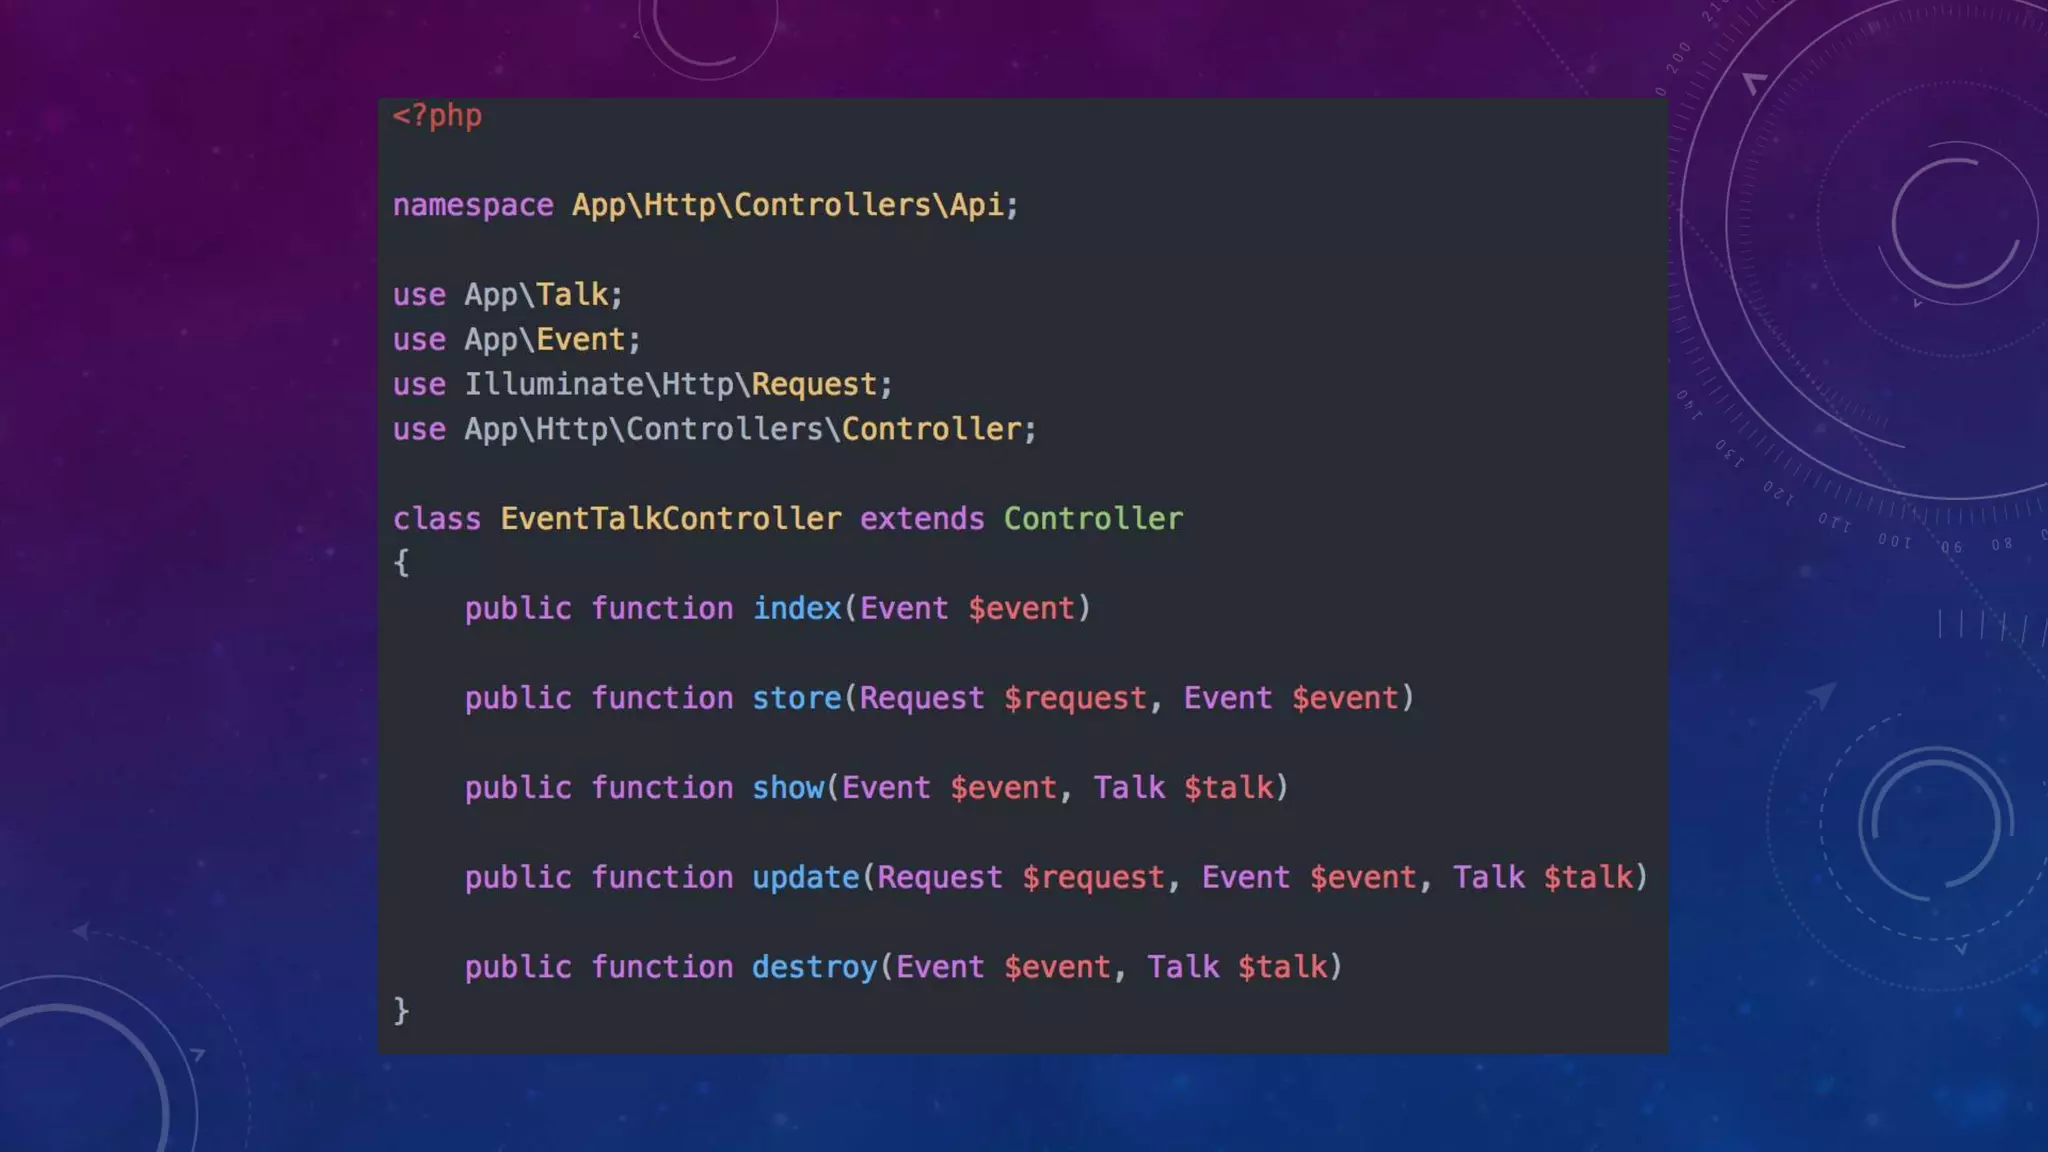Click the closing curly brace
Image resolution: width=2048 pixels, height=1152 pixels.
(x=401, y=1010)
